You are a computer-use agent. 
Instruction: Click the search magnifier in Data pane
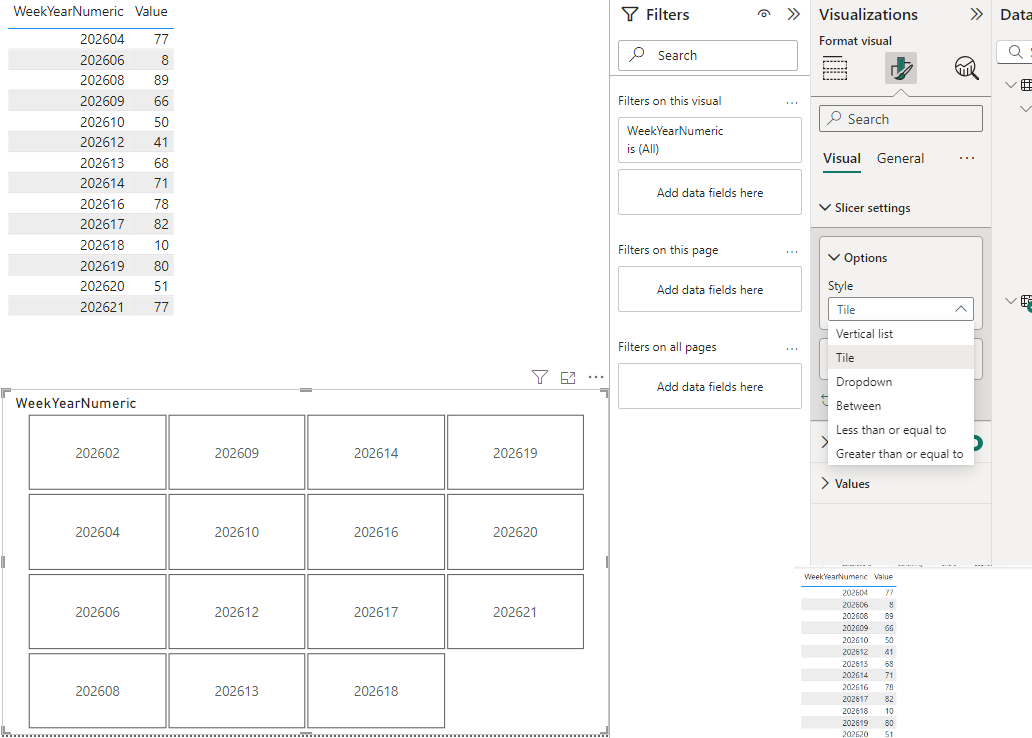[1016, 51]
